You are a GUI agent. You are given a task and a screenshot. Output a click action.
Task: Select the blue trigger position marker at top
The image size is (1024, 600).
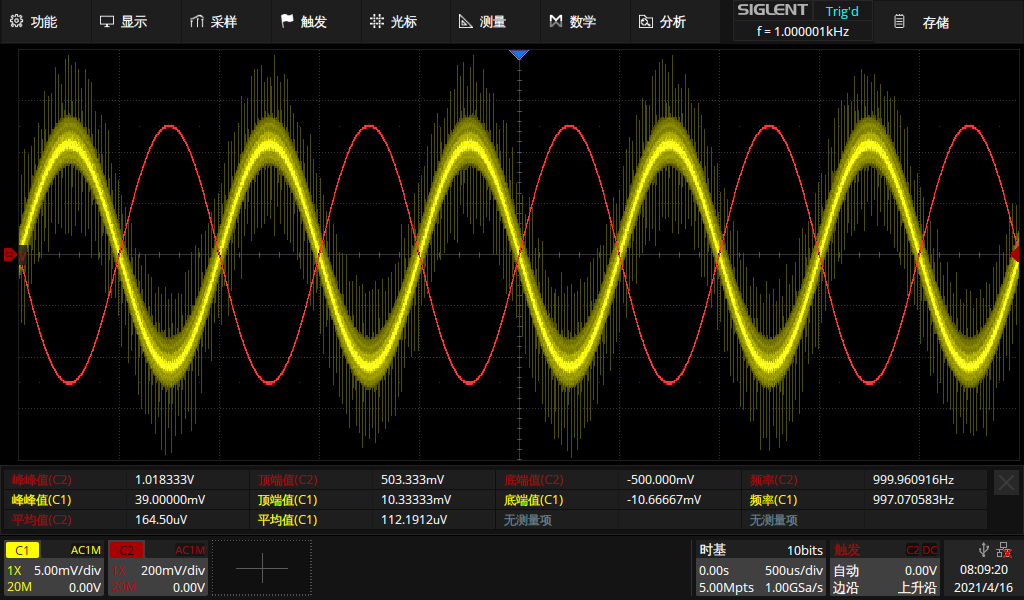[519, 55]
